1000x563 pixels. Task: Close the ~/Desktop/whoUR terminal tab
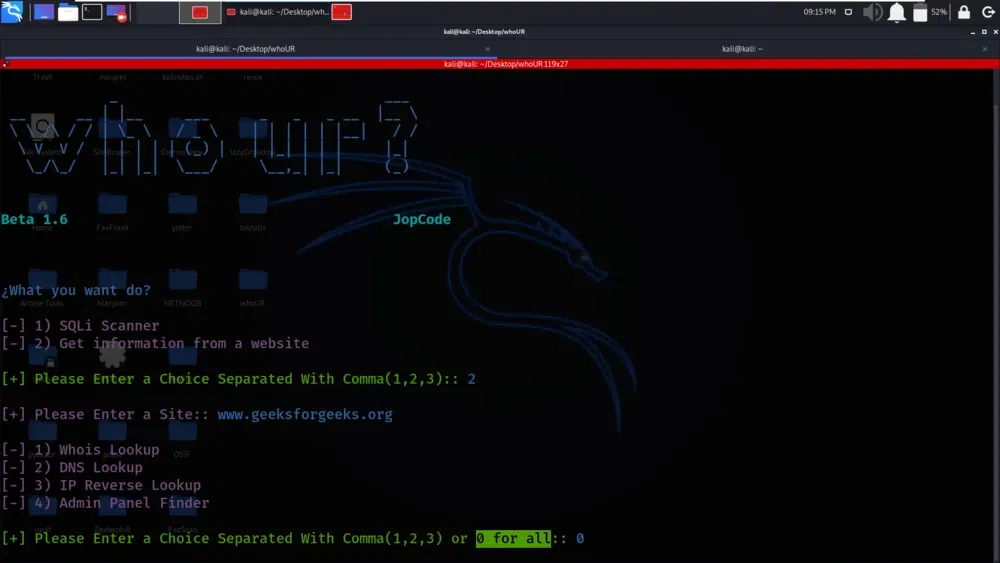click(x=487, y=49)
